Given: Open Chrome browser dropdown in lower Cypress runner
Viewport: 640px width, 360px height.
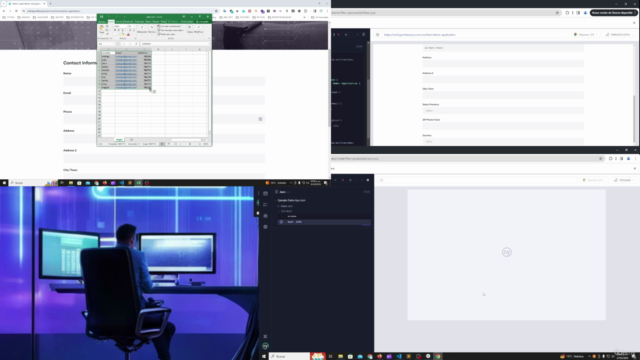Looking at the screenshot, I should tap(593, 180).
